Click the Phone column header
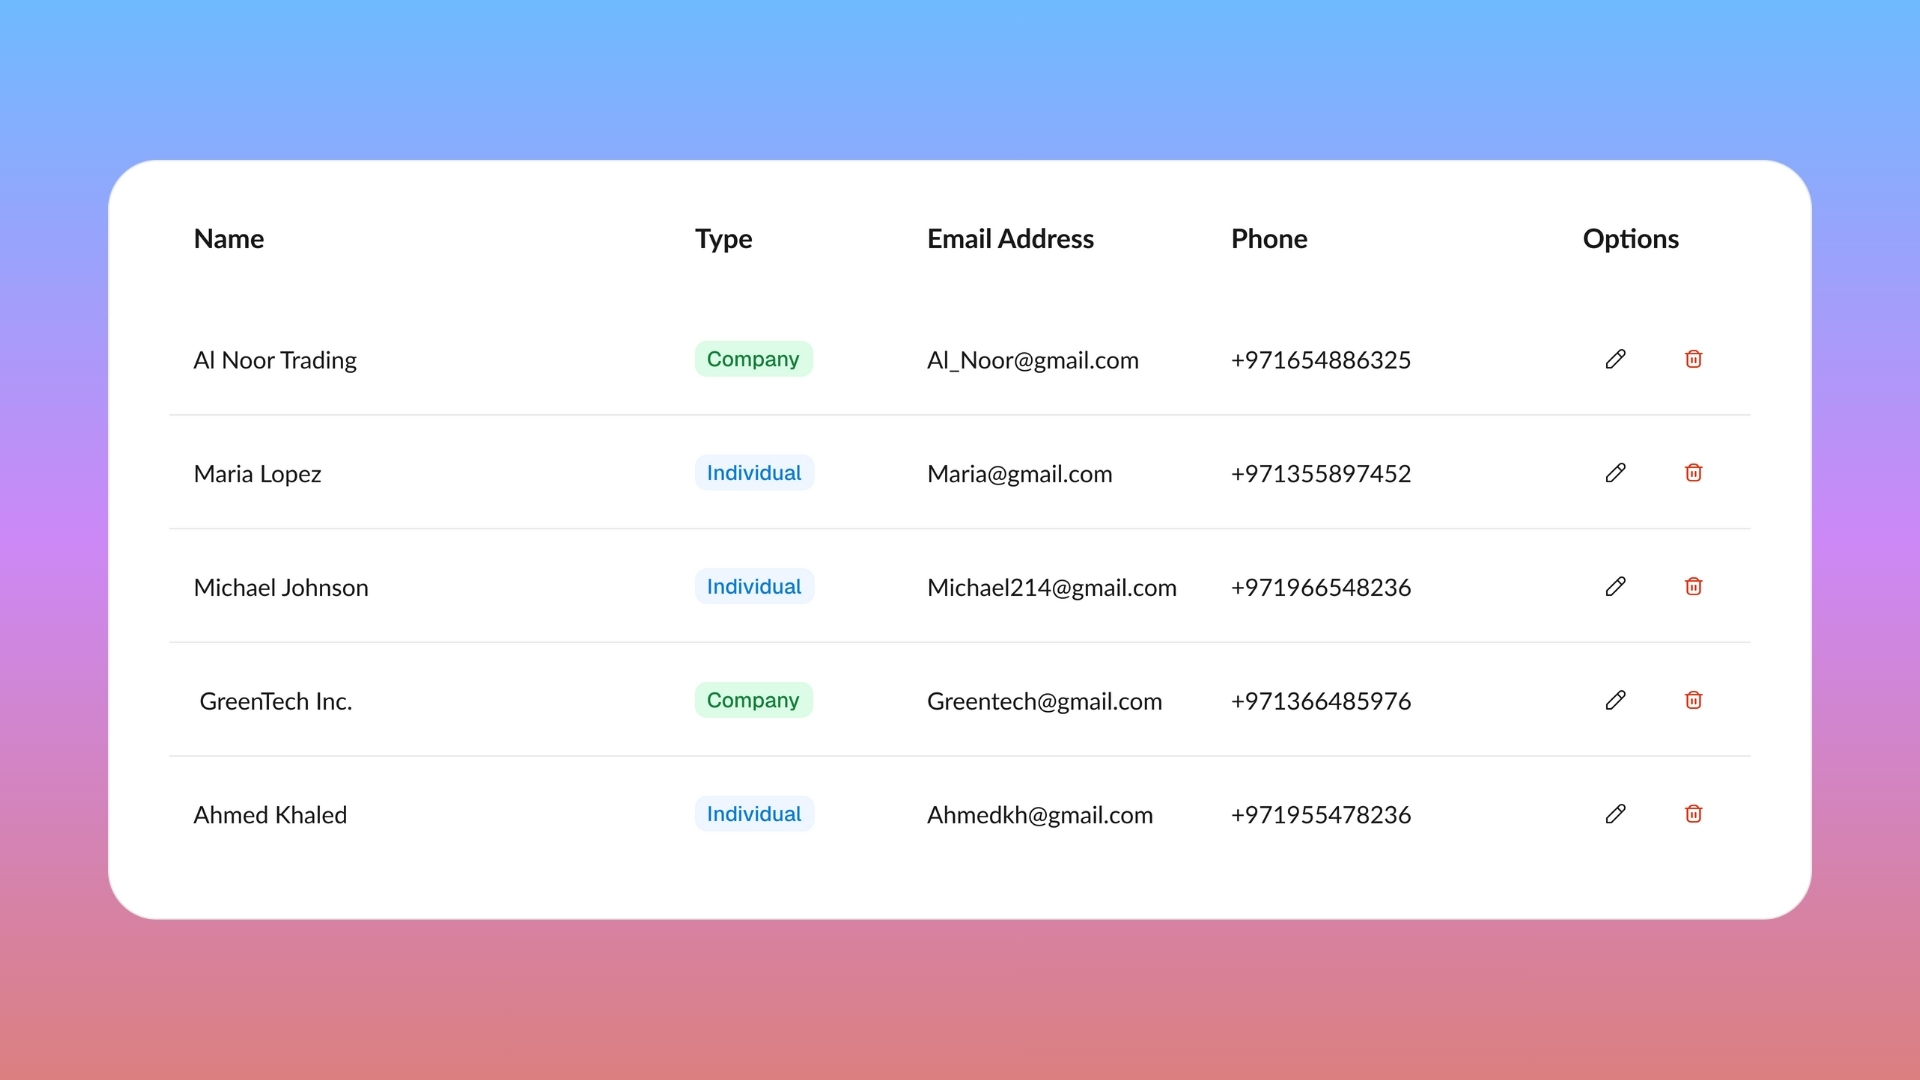1920x1080 pixels. point(1269,239)
